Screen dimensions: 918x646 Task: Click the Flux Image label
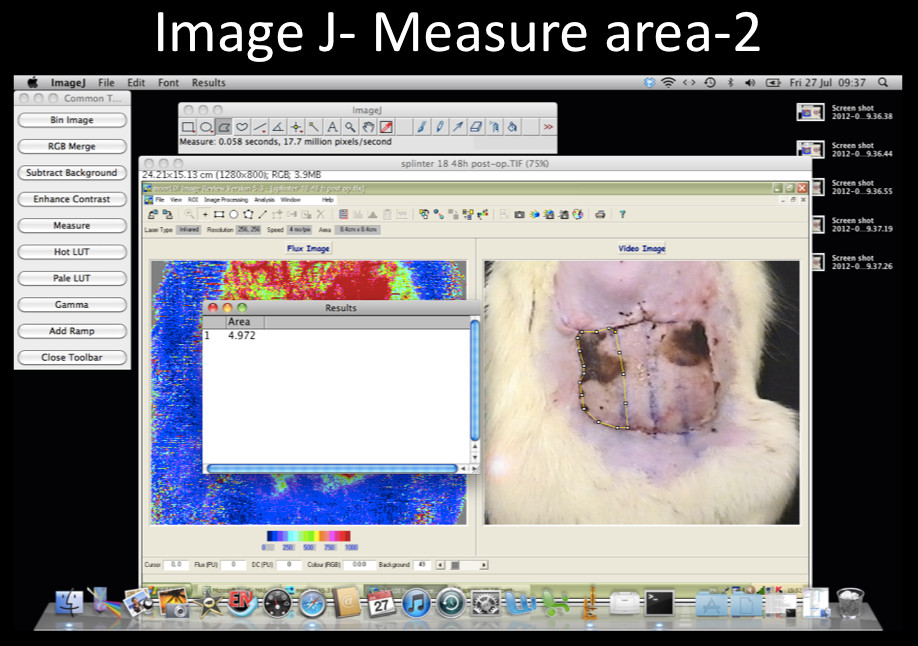[x=308, y=248]
